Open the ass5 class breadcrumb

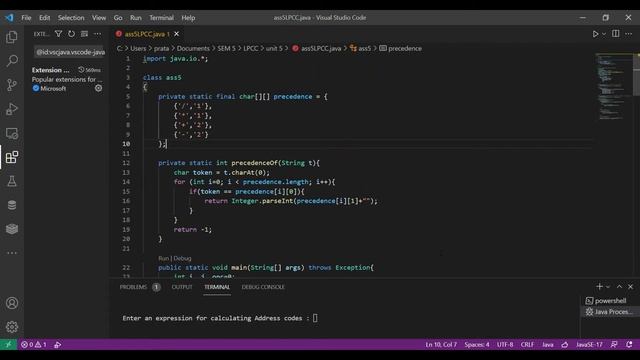(360, 48)
